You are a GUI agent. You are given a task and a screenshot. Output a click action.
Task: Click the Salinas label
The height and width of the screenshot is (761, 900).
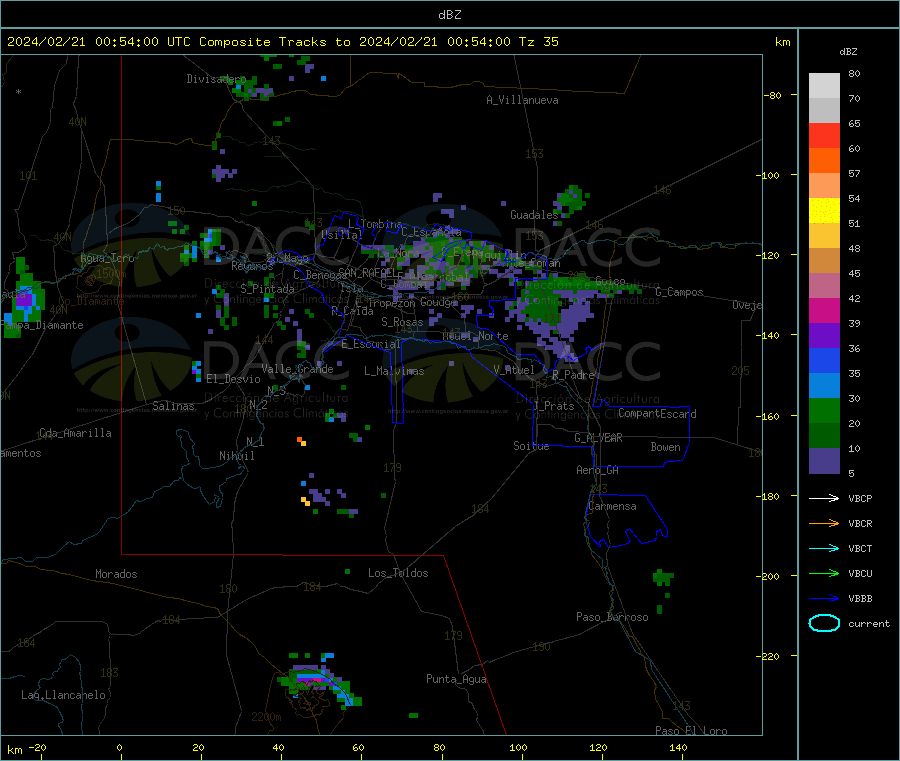click(x=173, y=406)
